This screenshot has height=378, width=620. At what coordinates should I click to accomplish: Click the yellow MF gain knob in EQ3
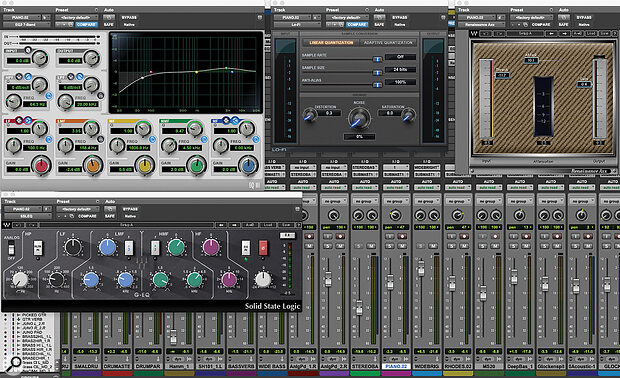coord(145,165)
